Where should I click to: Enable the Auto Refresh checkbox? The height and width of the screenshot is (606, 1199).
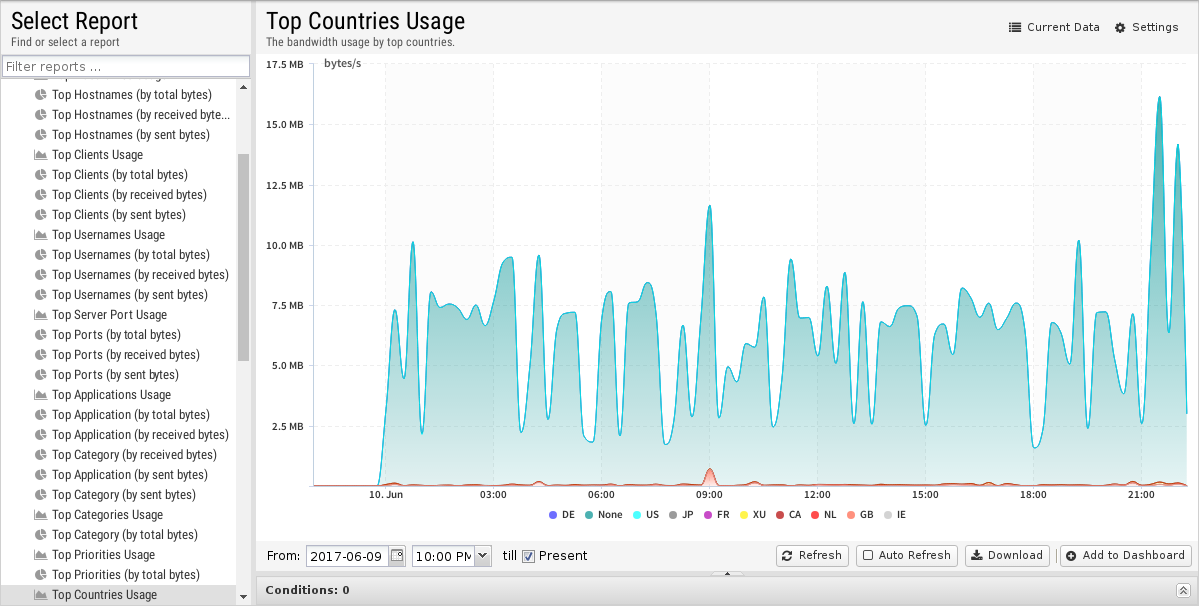(x=868, y=555)
